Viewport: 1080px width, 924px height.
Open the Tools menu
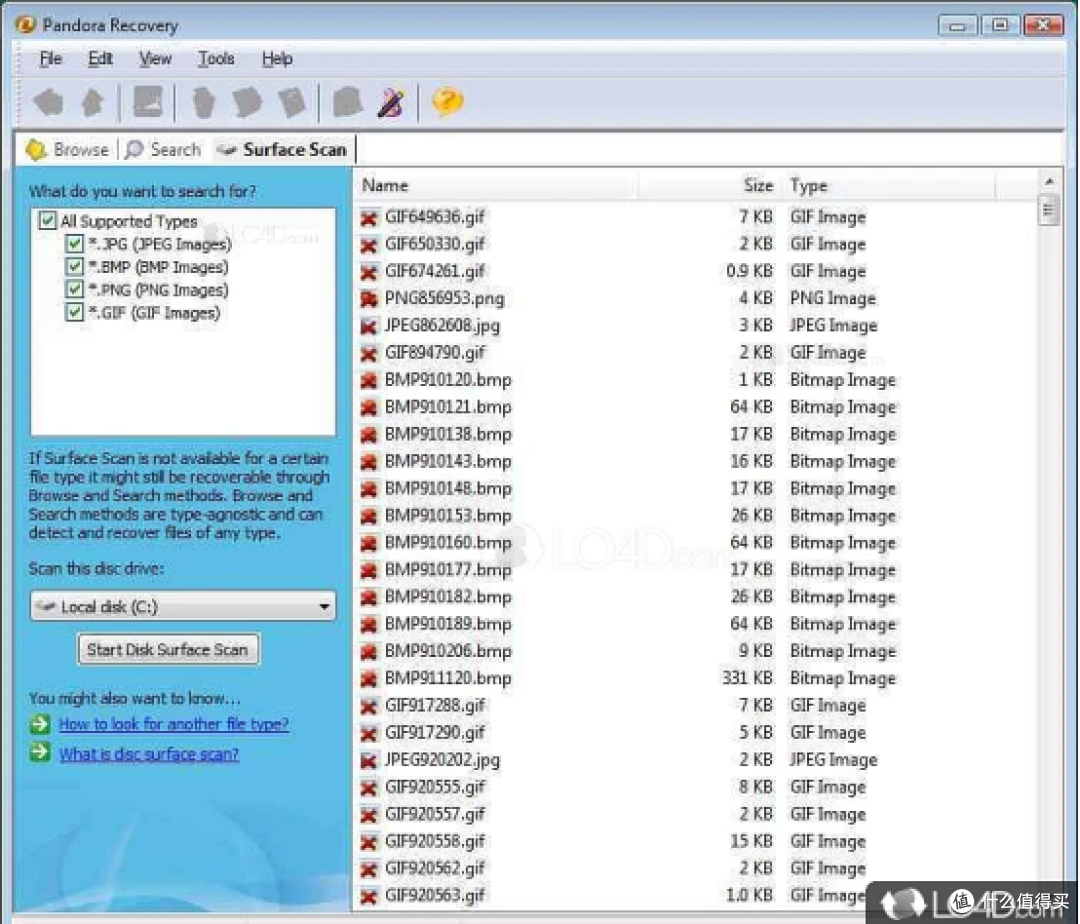[x=216, y=59]
